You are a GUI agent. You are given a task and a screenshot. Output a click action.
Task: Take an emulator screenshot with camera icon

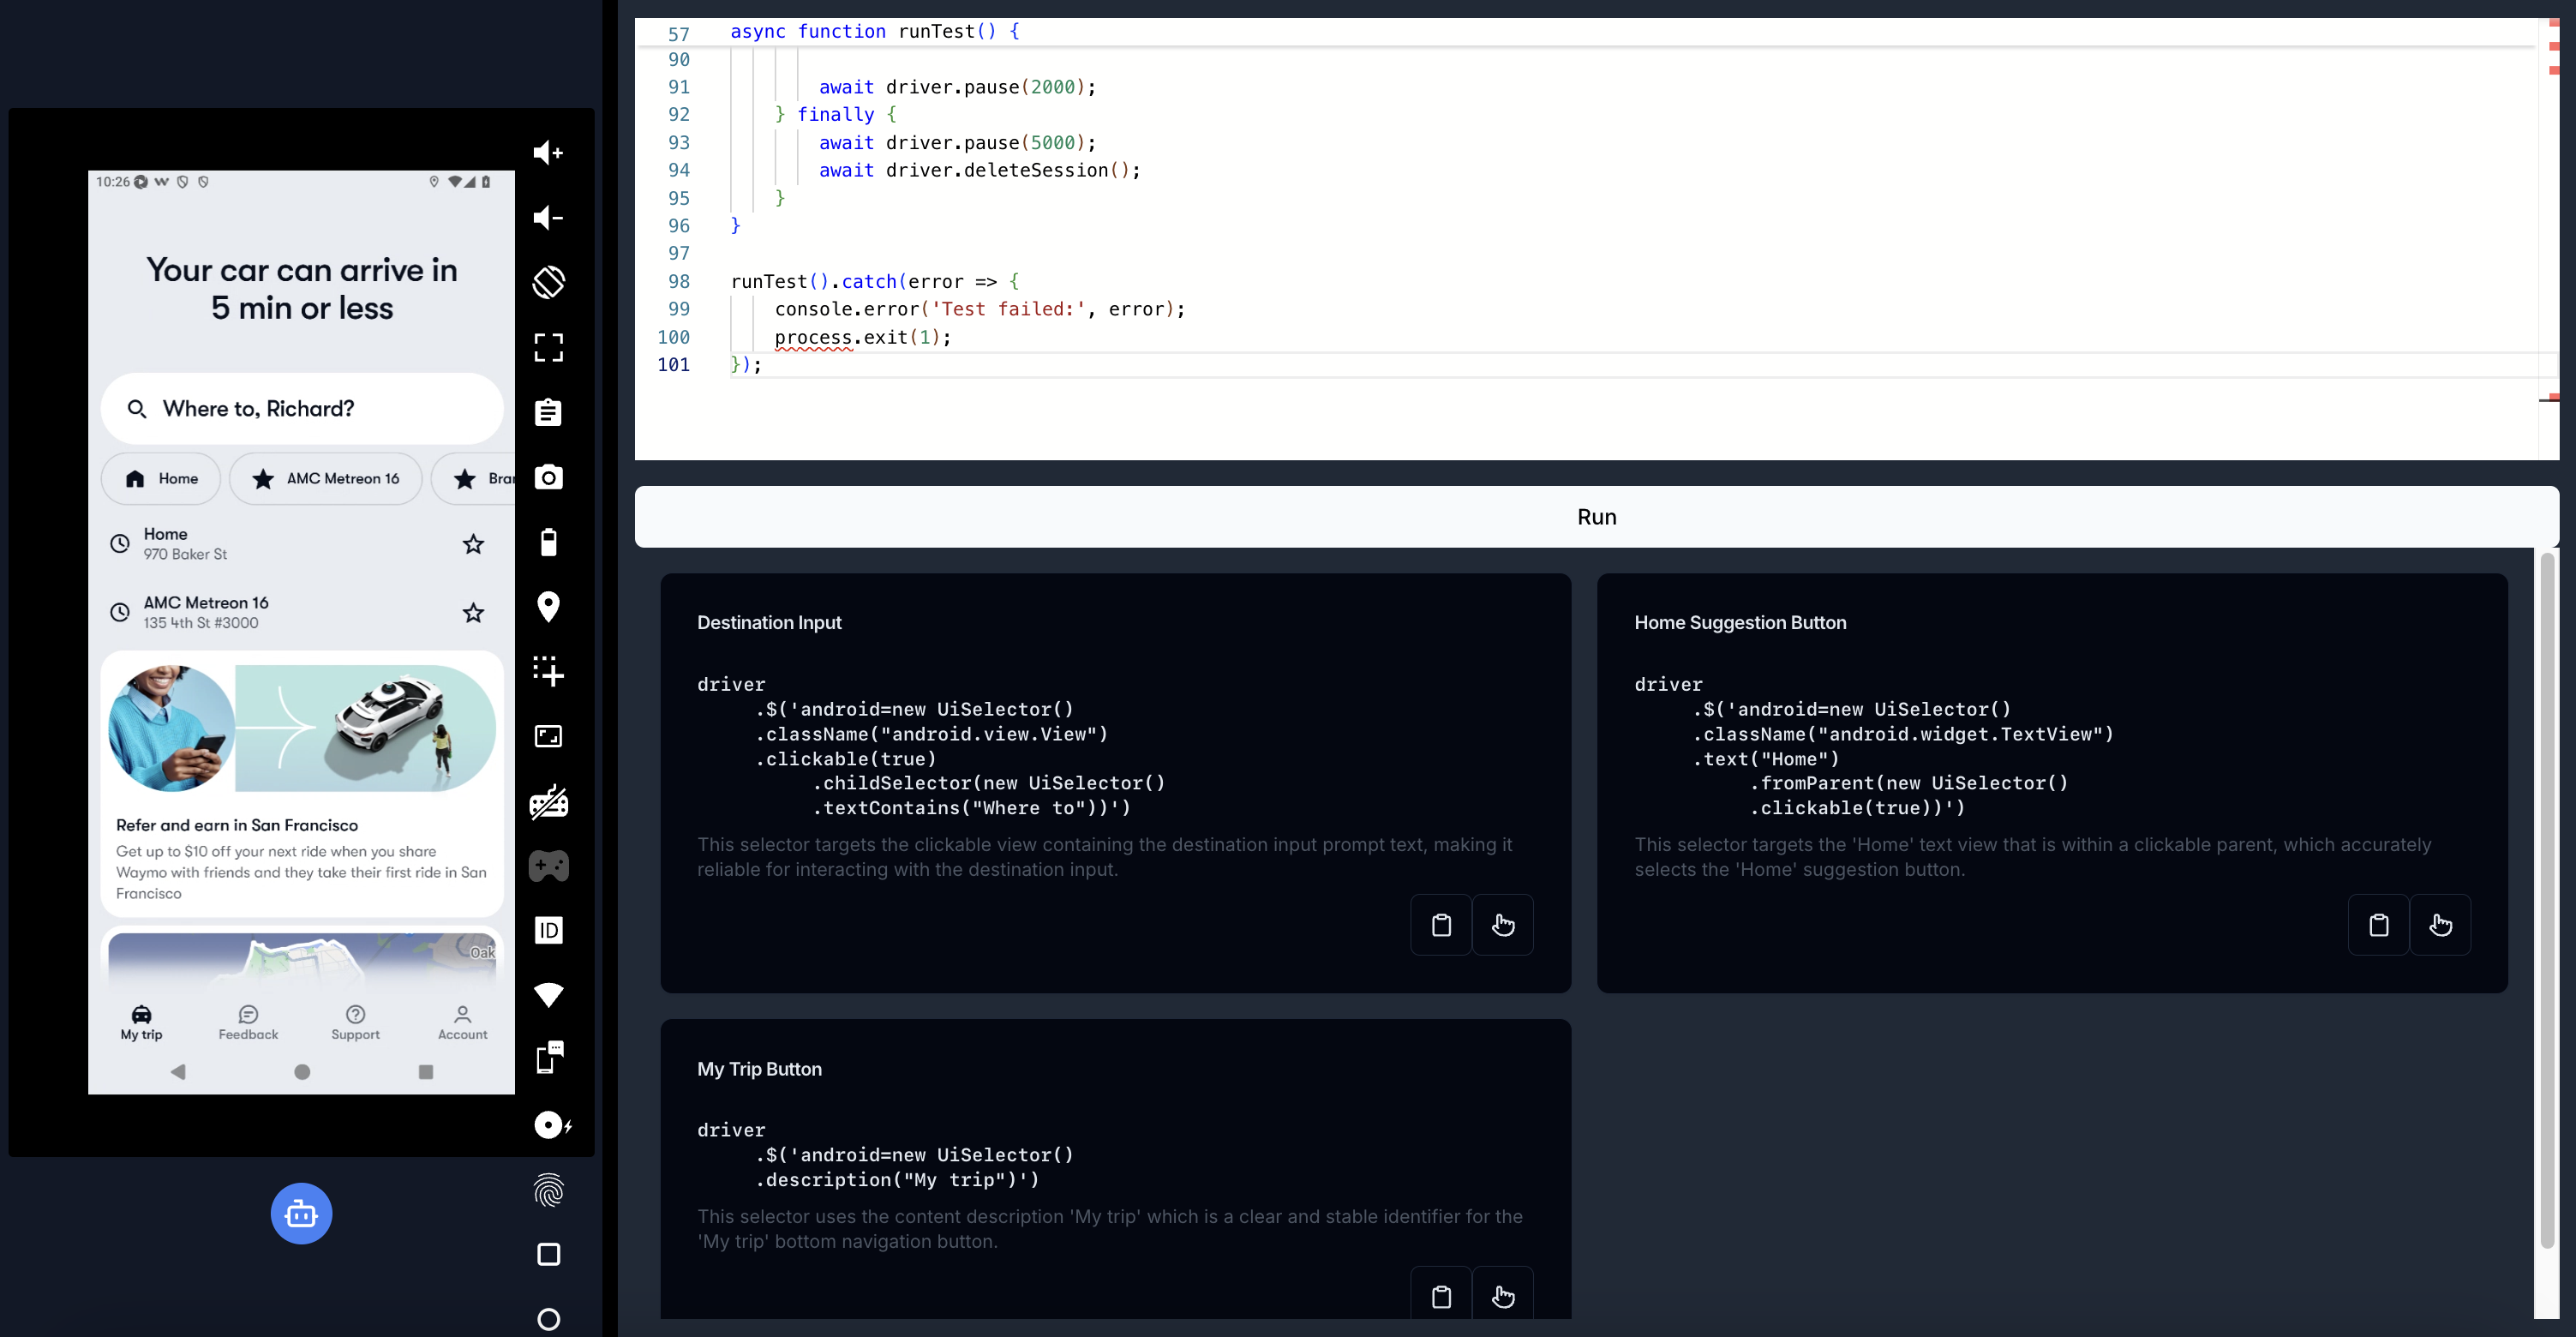(x=548, y=477)
